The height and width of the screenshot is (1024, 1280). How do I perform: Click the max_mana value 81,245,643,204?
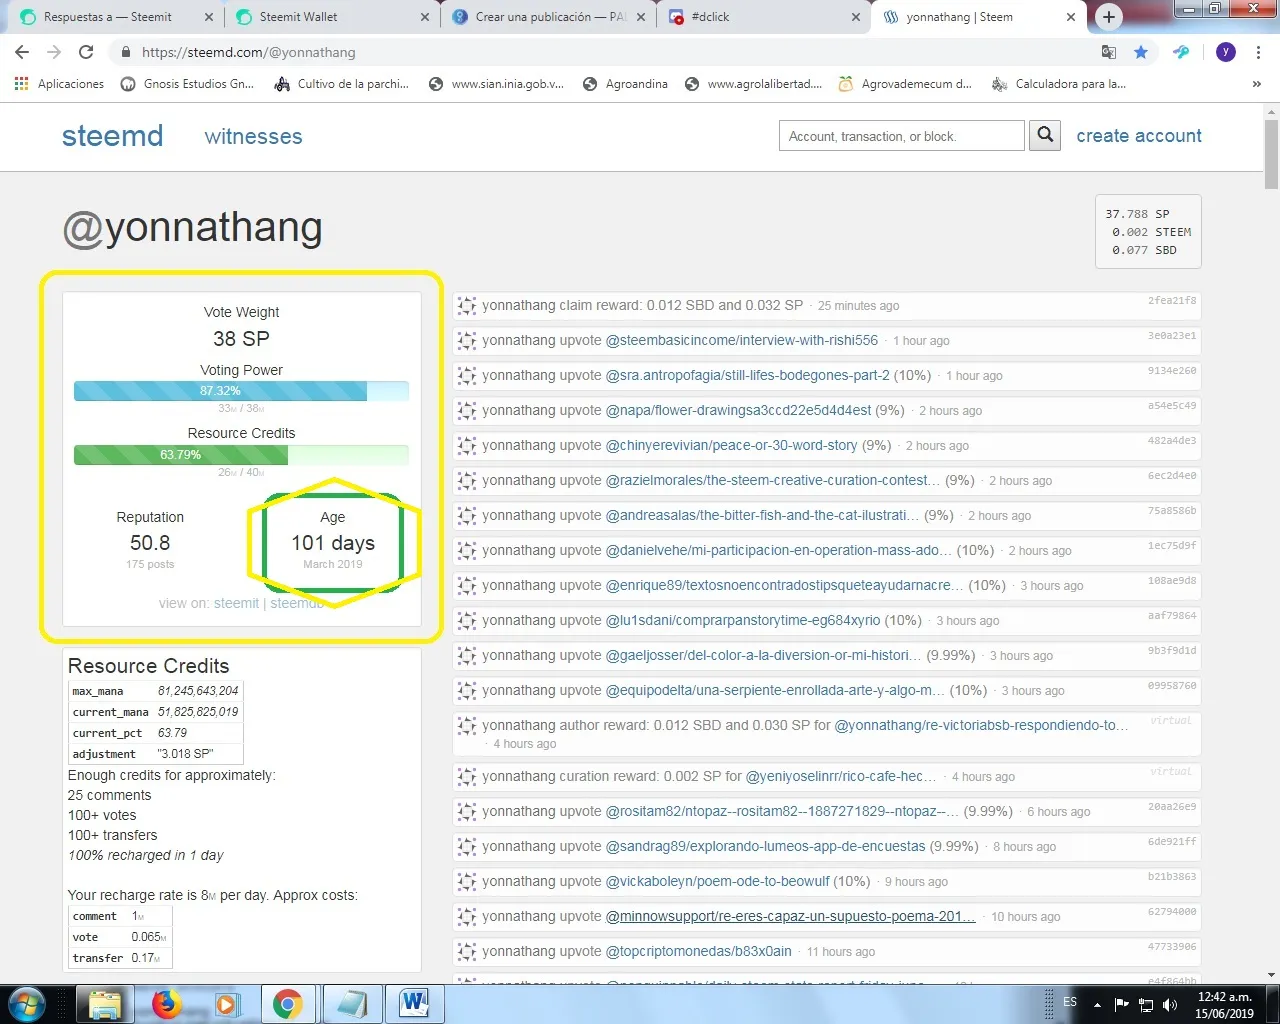(198, 691)
